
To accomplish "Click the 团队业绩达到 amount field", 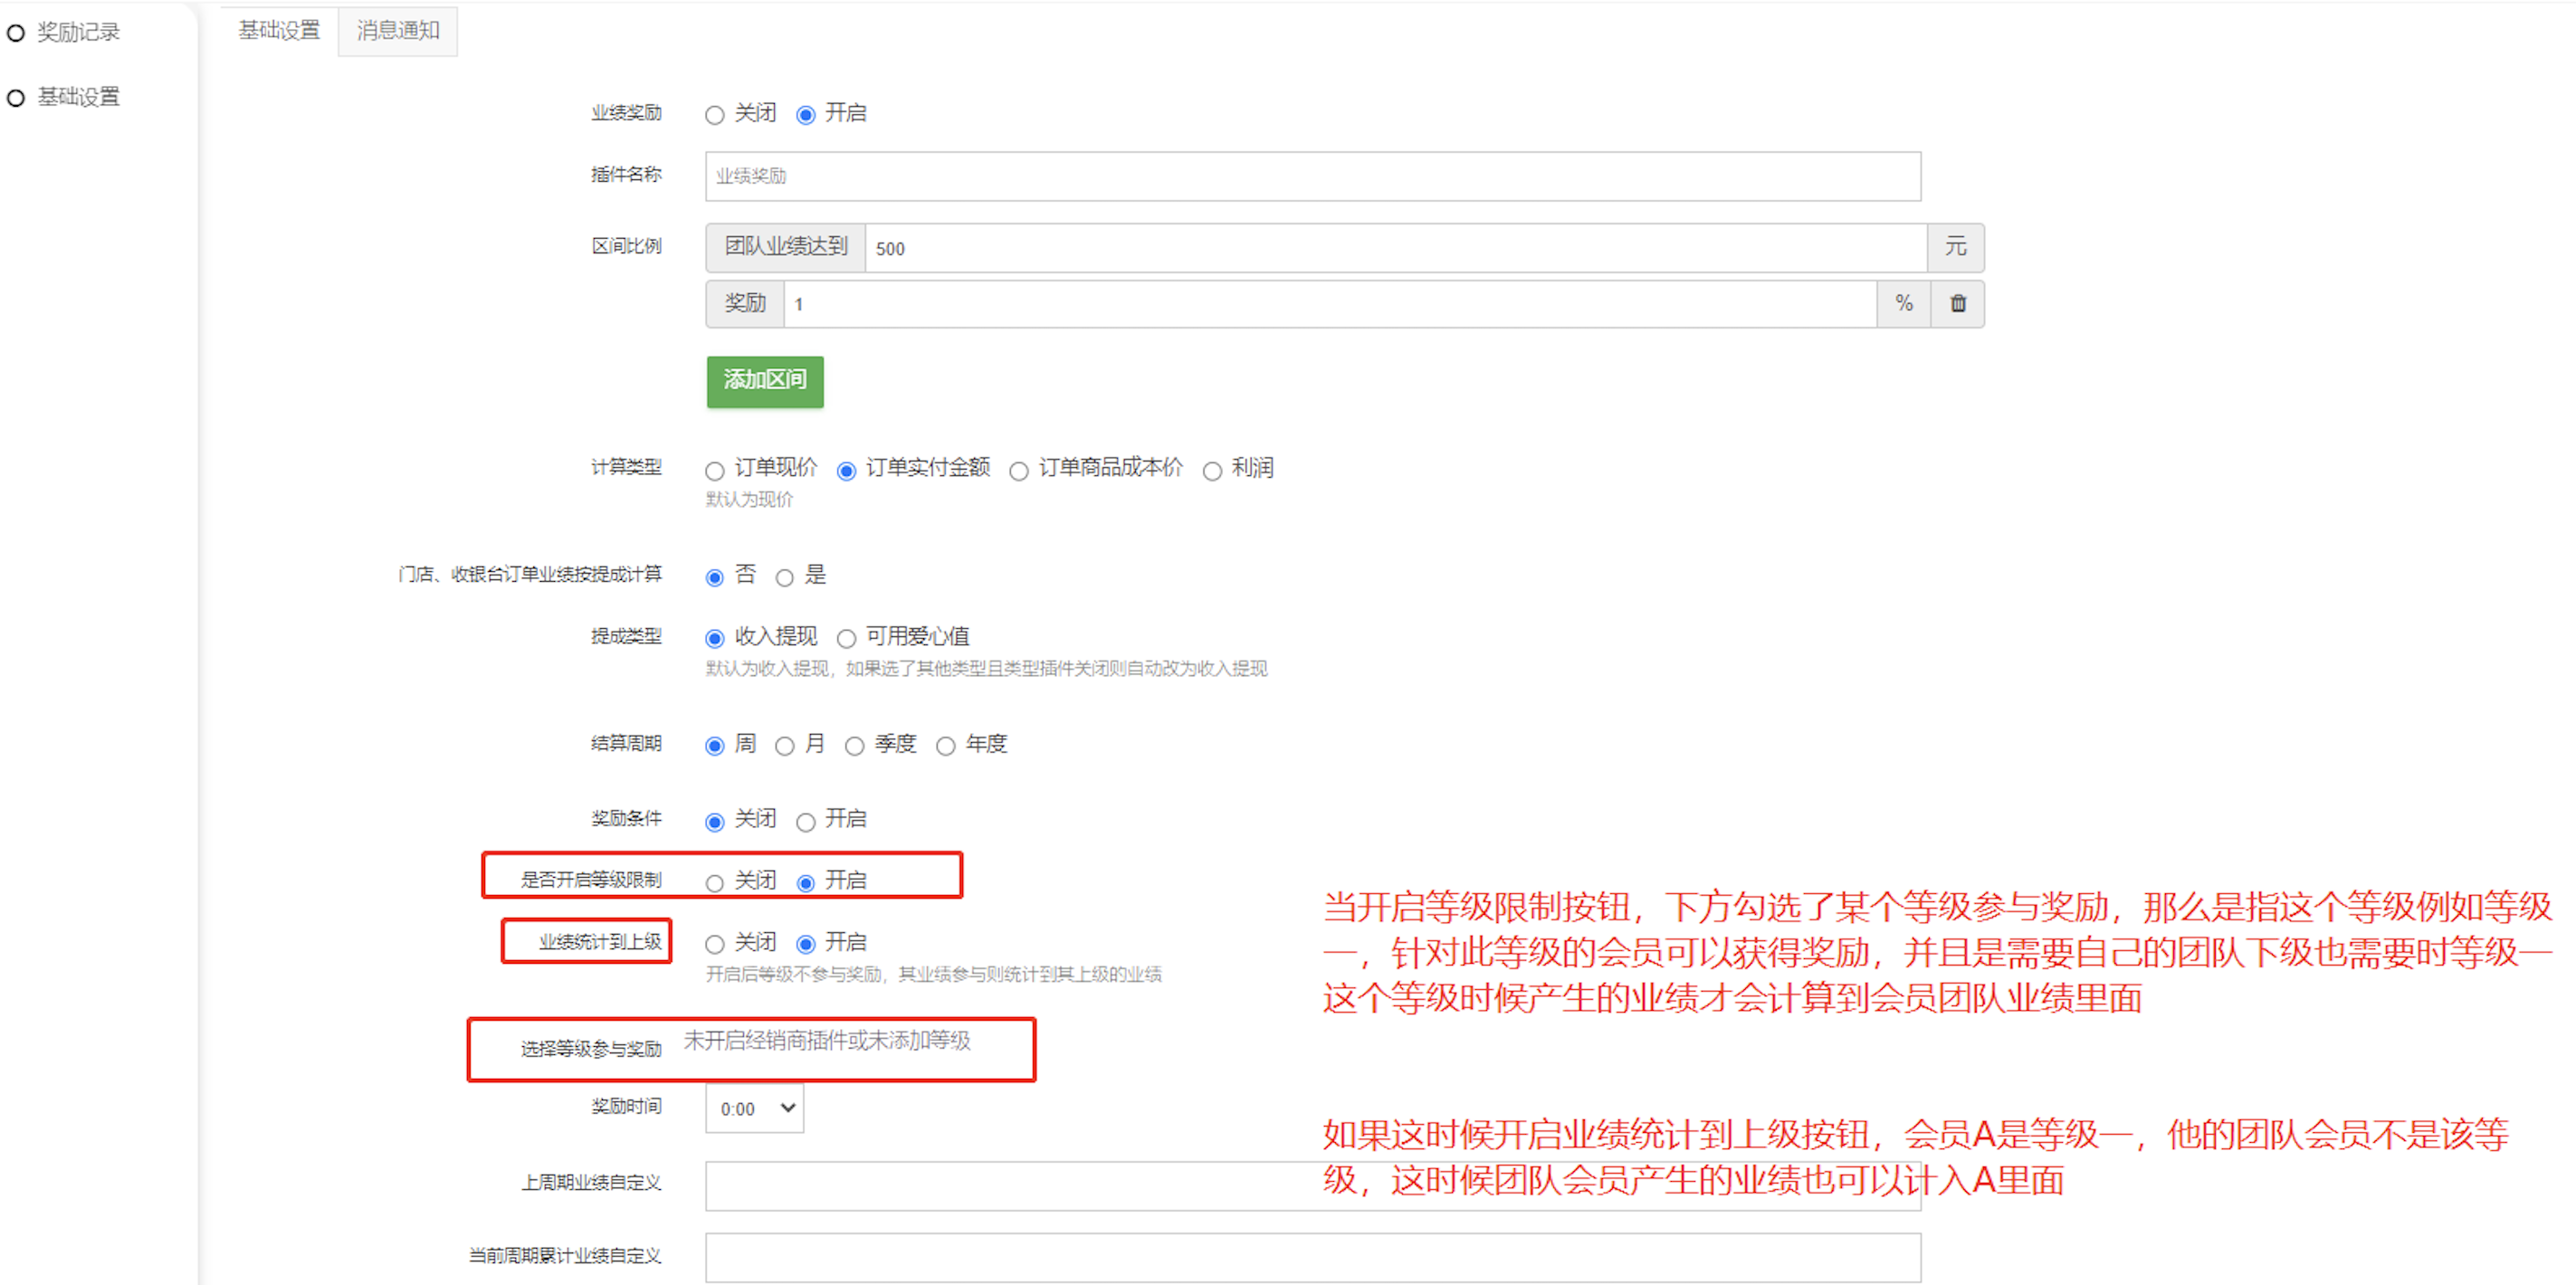I will [x=1395, y=248].
